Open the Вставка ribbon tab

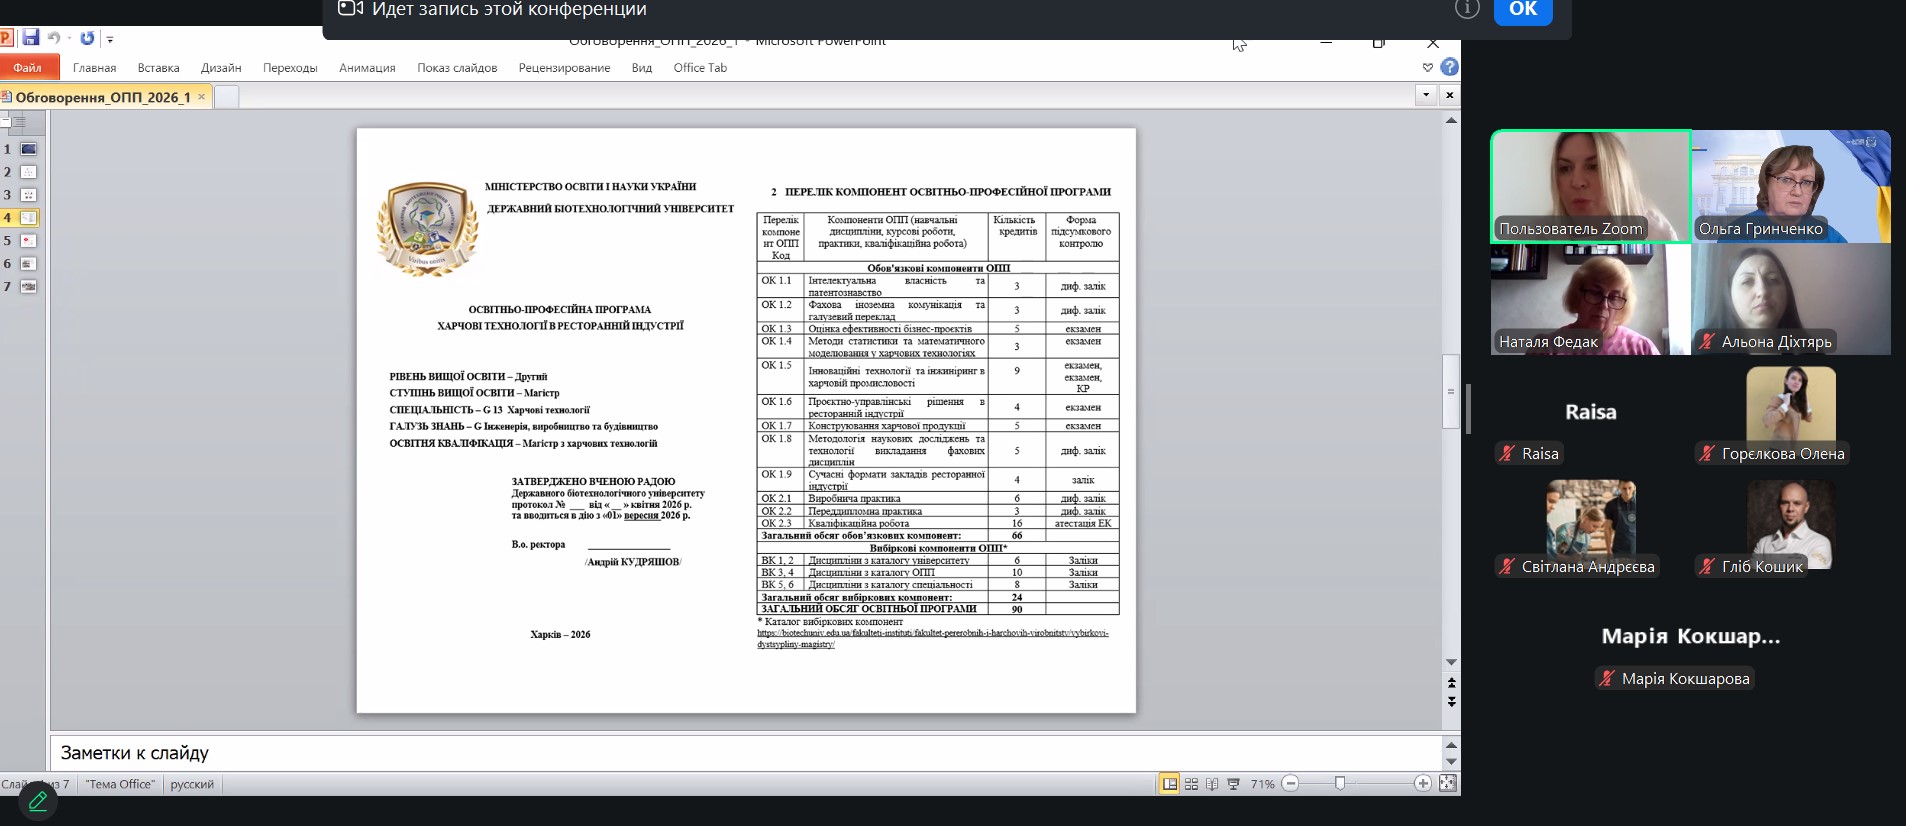pyautogui.click(x=158, y=68)
